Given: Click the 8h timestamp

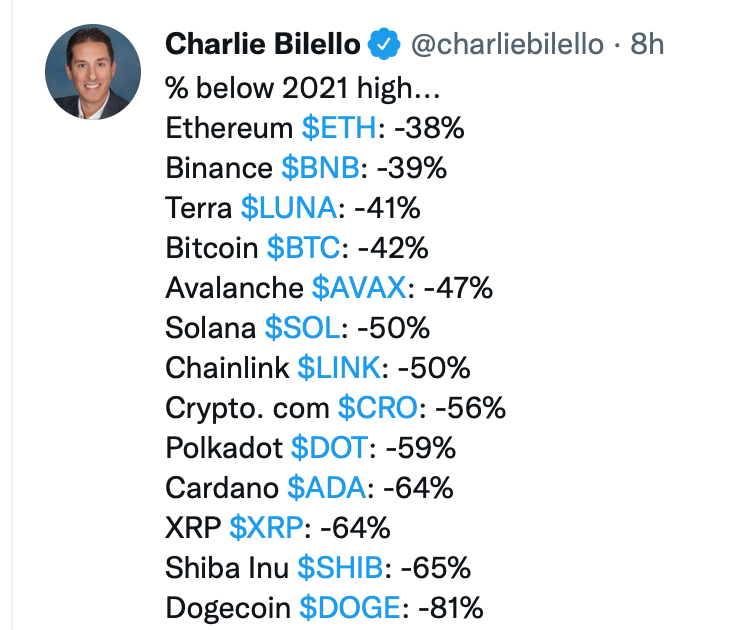Looking at the screenshot, I should point(647,44).
